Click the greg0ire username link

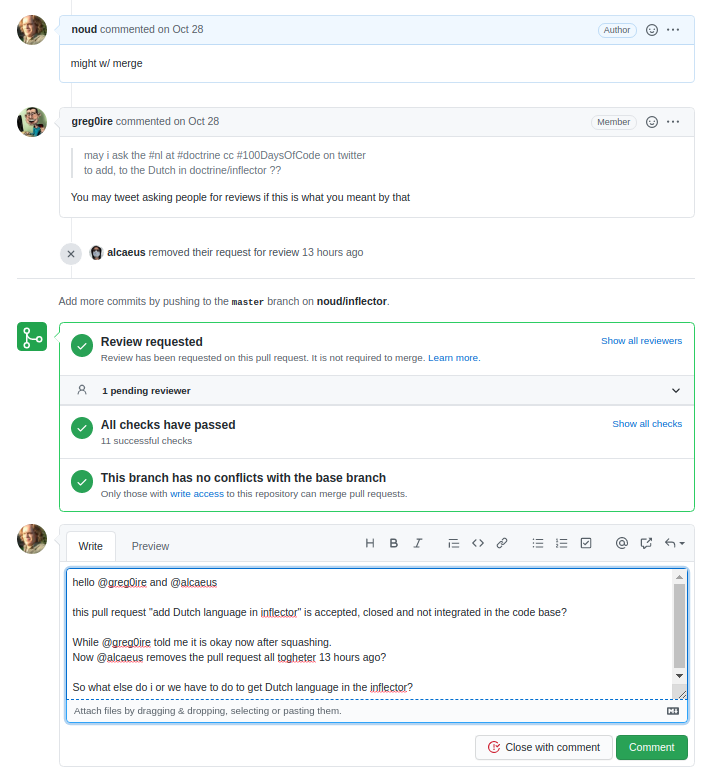tap(92, 121)
